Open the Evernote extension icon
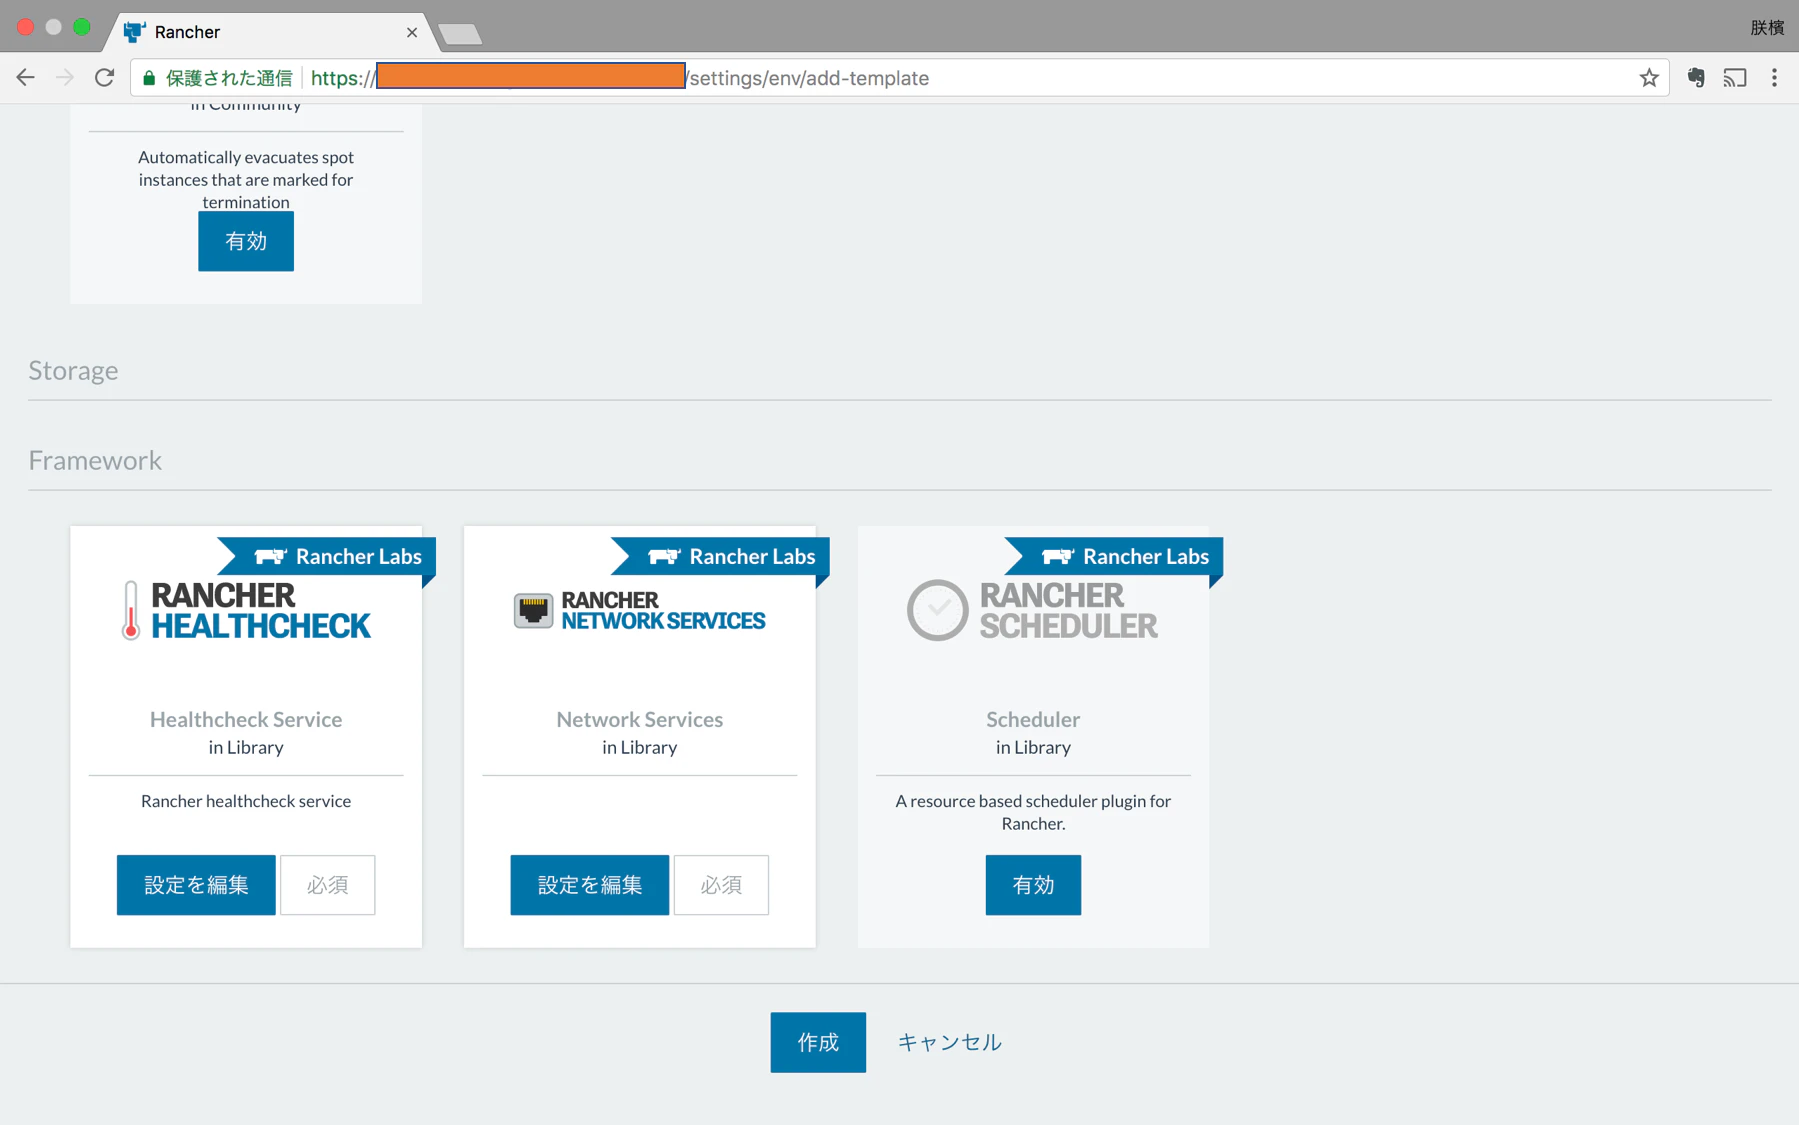The width and height of the screenshot is (1799, 1125). click(1696, 78)
